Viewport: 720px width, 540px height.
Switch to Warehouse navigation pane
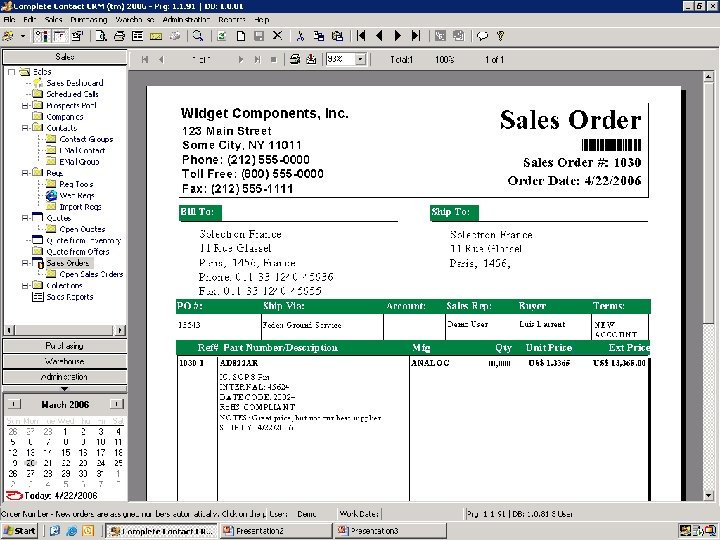click(x=65, y=361)
